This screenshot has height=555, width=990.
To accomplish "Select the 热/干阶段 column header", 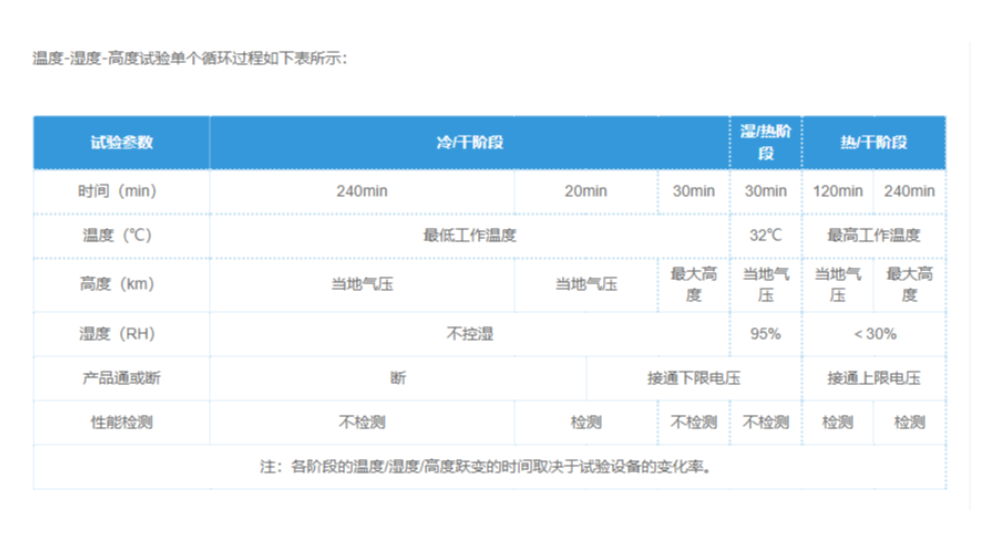I will click(x=873, y=142).
